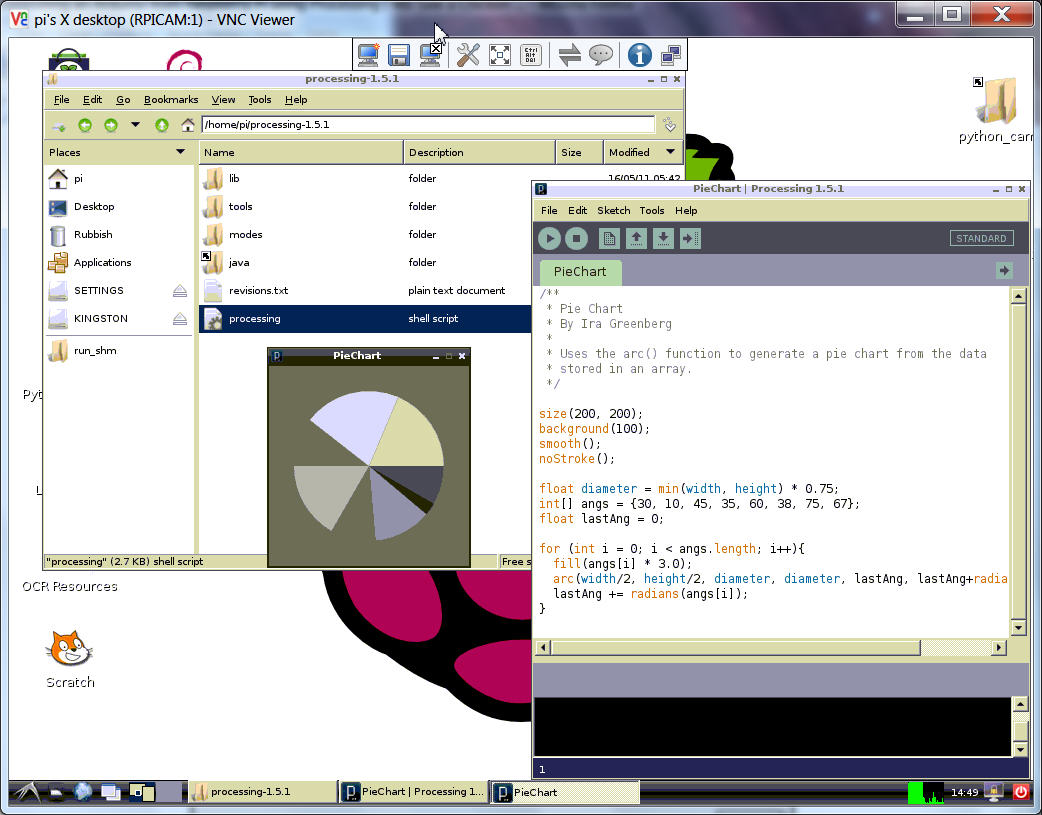
Task: Open VNC options wrench icon
Action: click(467, 55)
